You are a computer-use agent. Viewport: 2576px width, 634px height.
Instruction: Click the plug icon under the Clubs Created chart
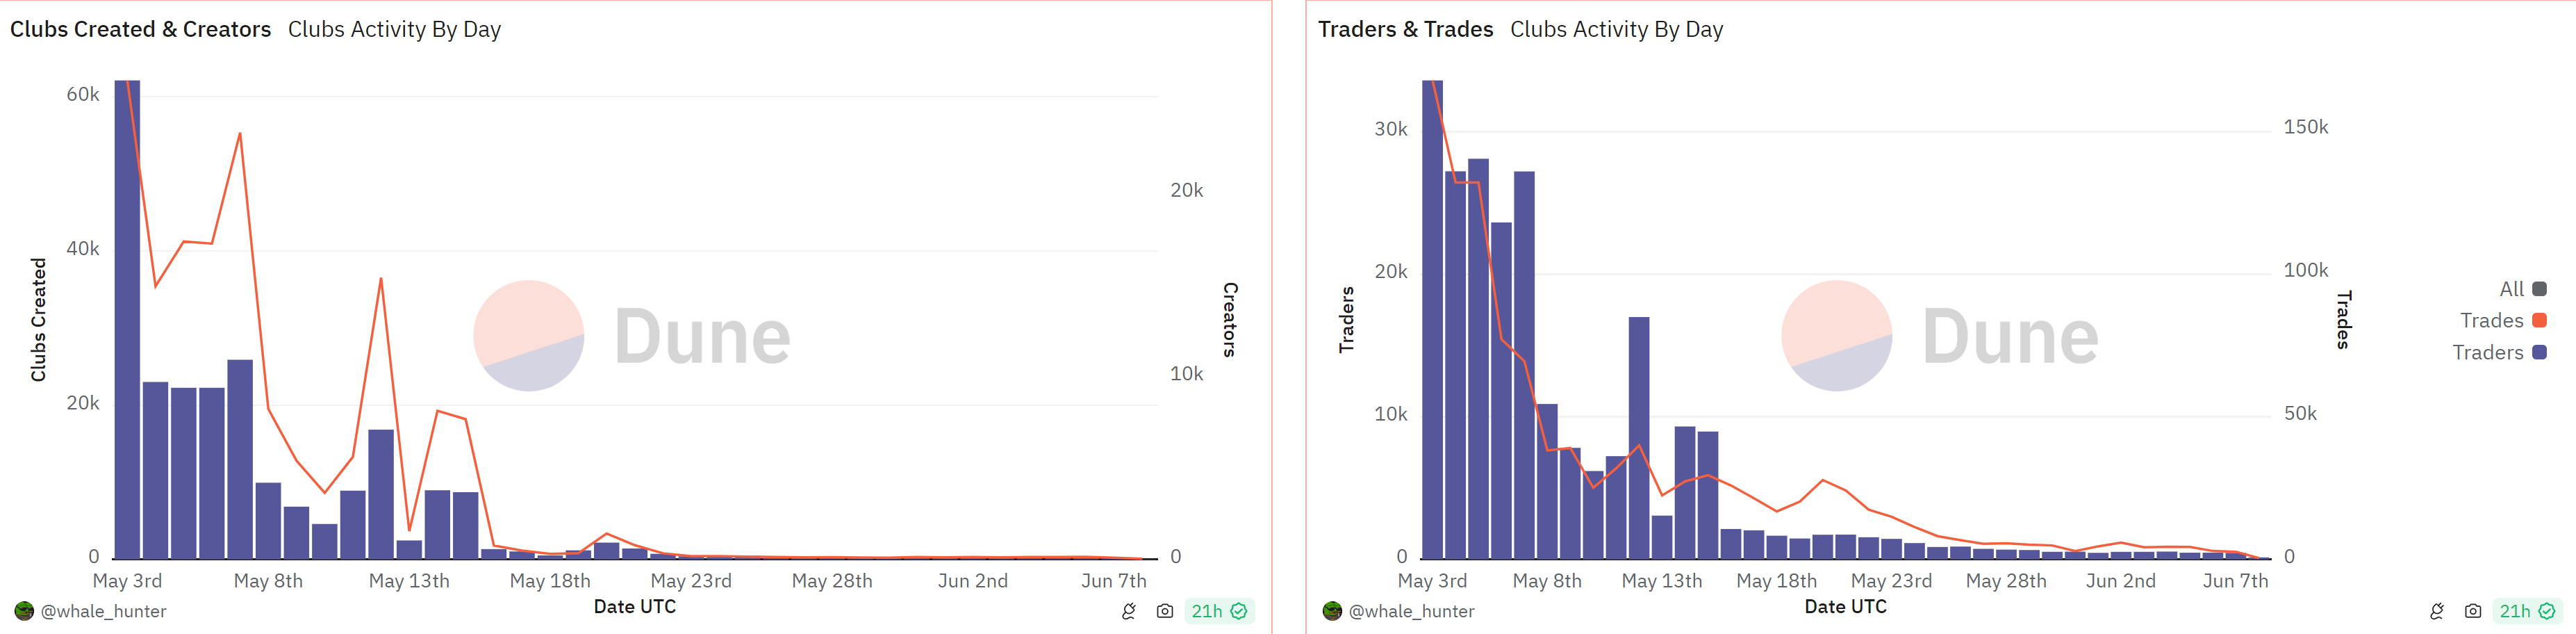(1129, 611)
